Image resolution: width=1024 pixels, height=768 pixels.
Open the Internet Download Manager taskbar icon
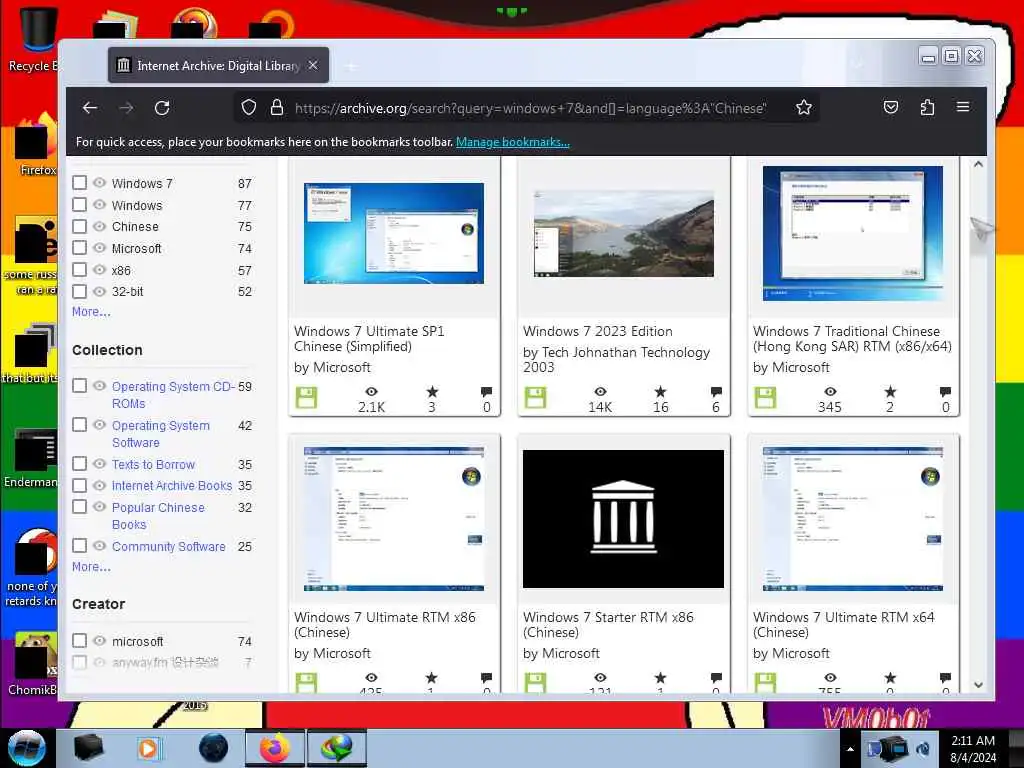[x=336, y=748]
